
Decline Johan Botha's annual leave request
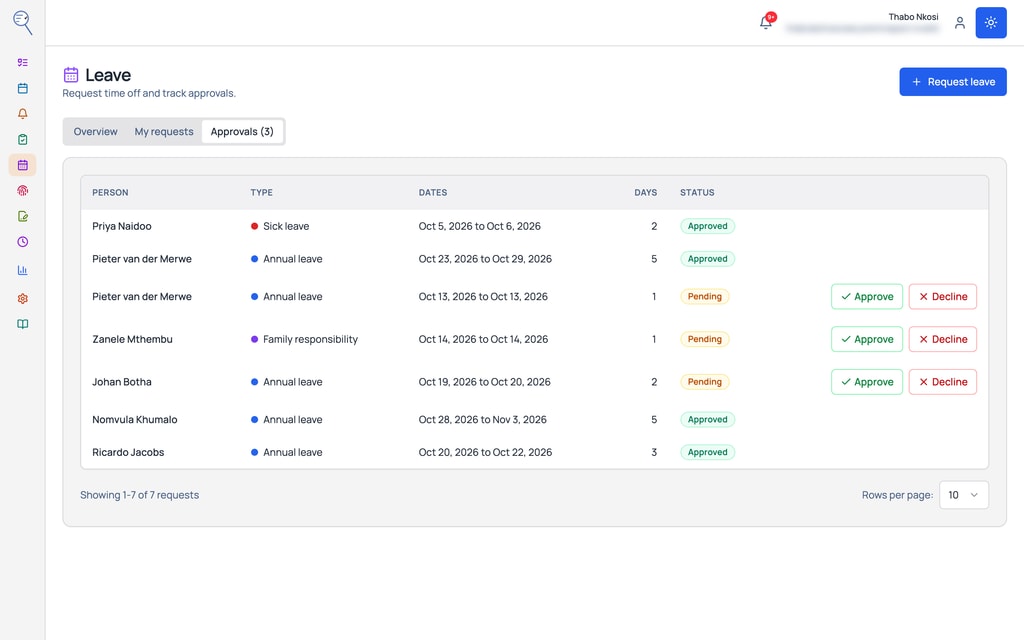pos(942,382)
